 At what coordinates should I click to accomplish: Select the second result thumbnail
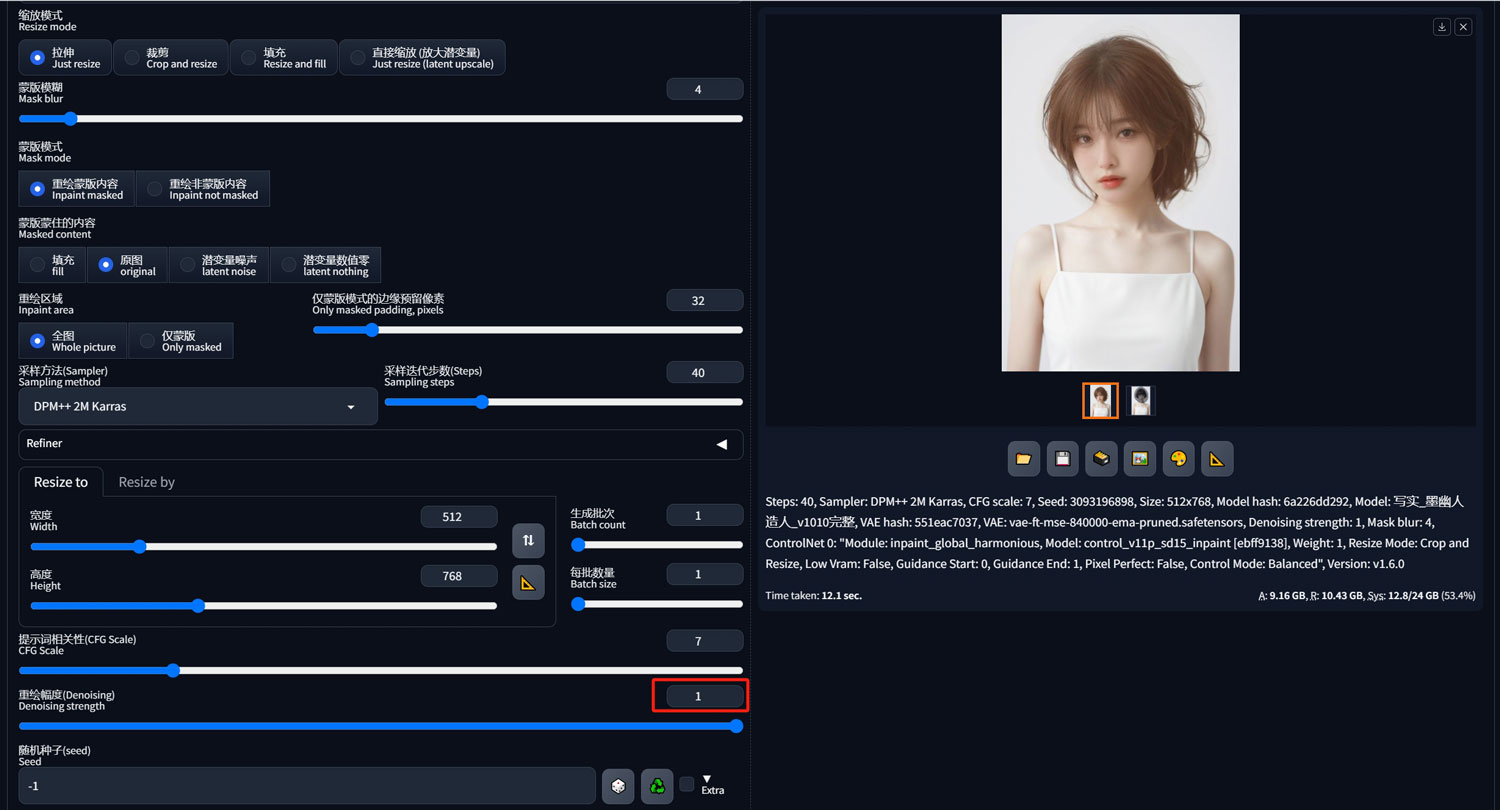coord(1141,401)
